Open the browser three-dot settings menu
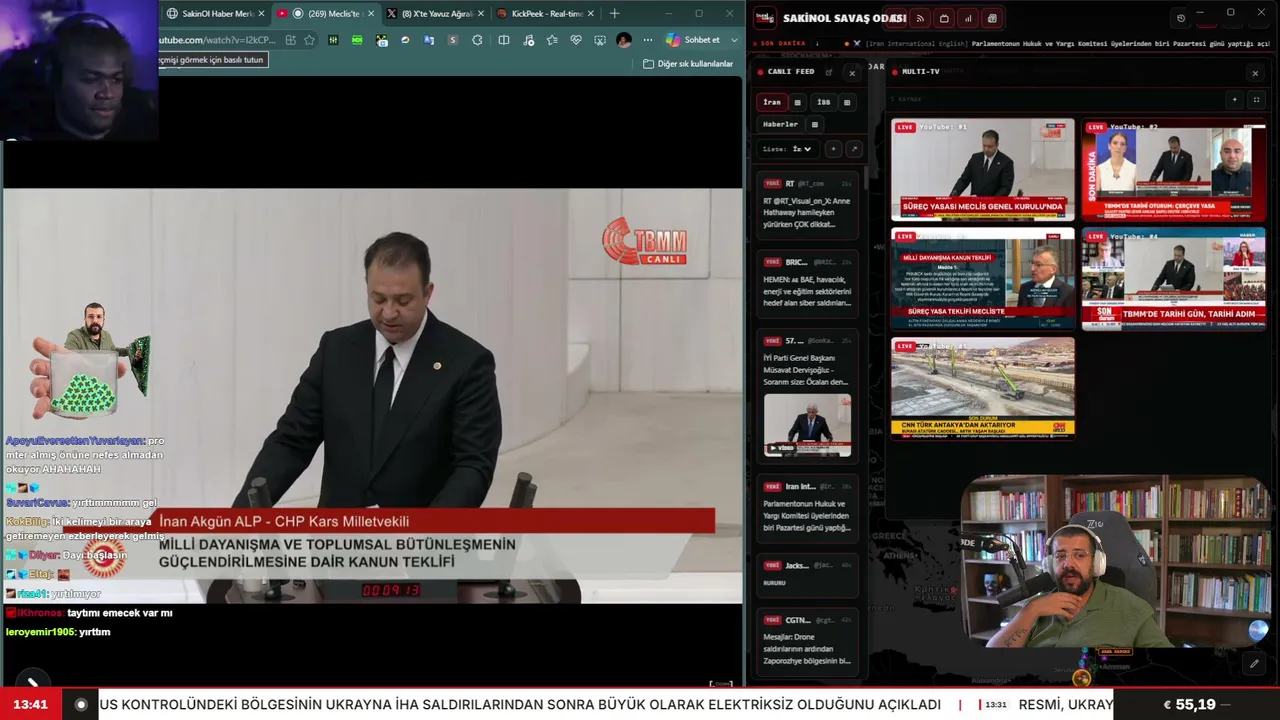Viewport: 1280px width, 720px height. coord(646,40)
